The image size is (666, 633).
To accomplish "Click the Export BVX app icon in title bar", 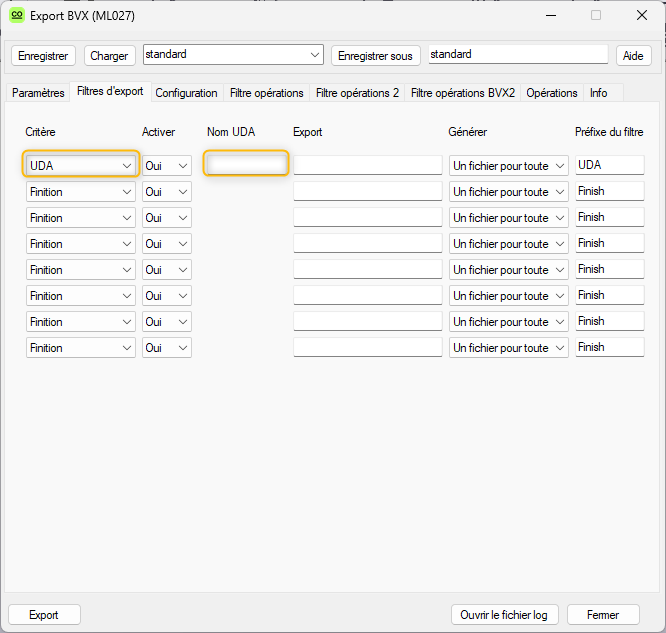I will click(17, 16).
